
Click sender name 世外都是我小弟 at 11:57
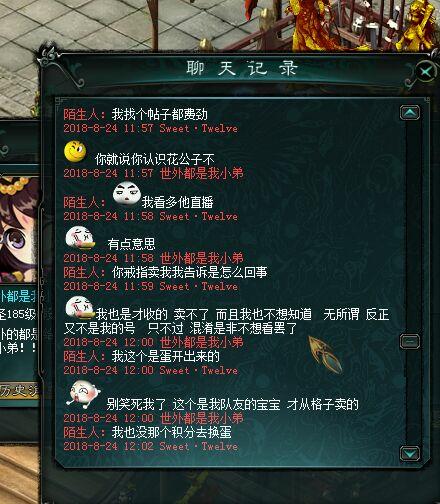(x=202, y=173)
